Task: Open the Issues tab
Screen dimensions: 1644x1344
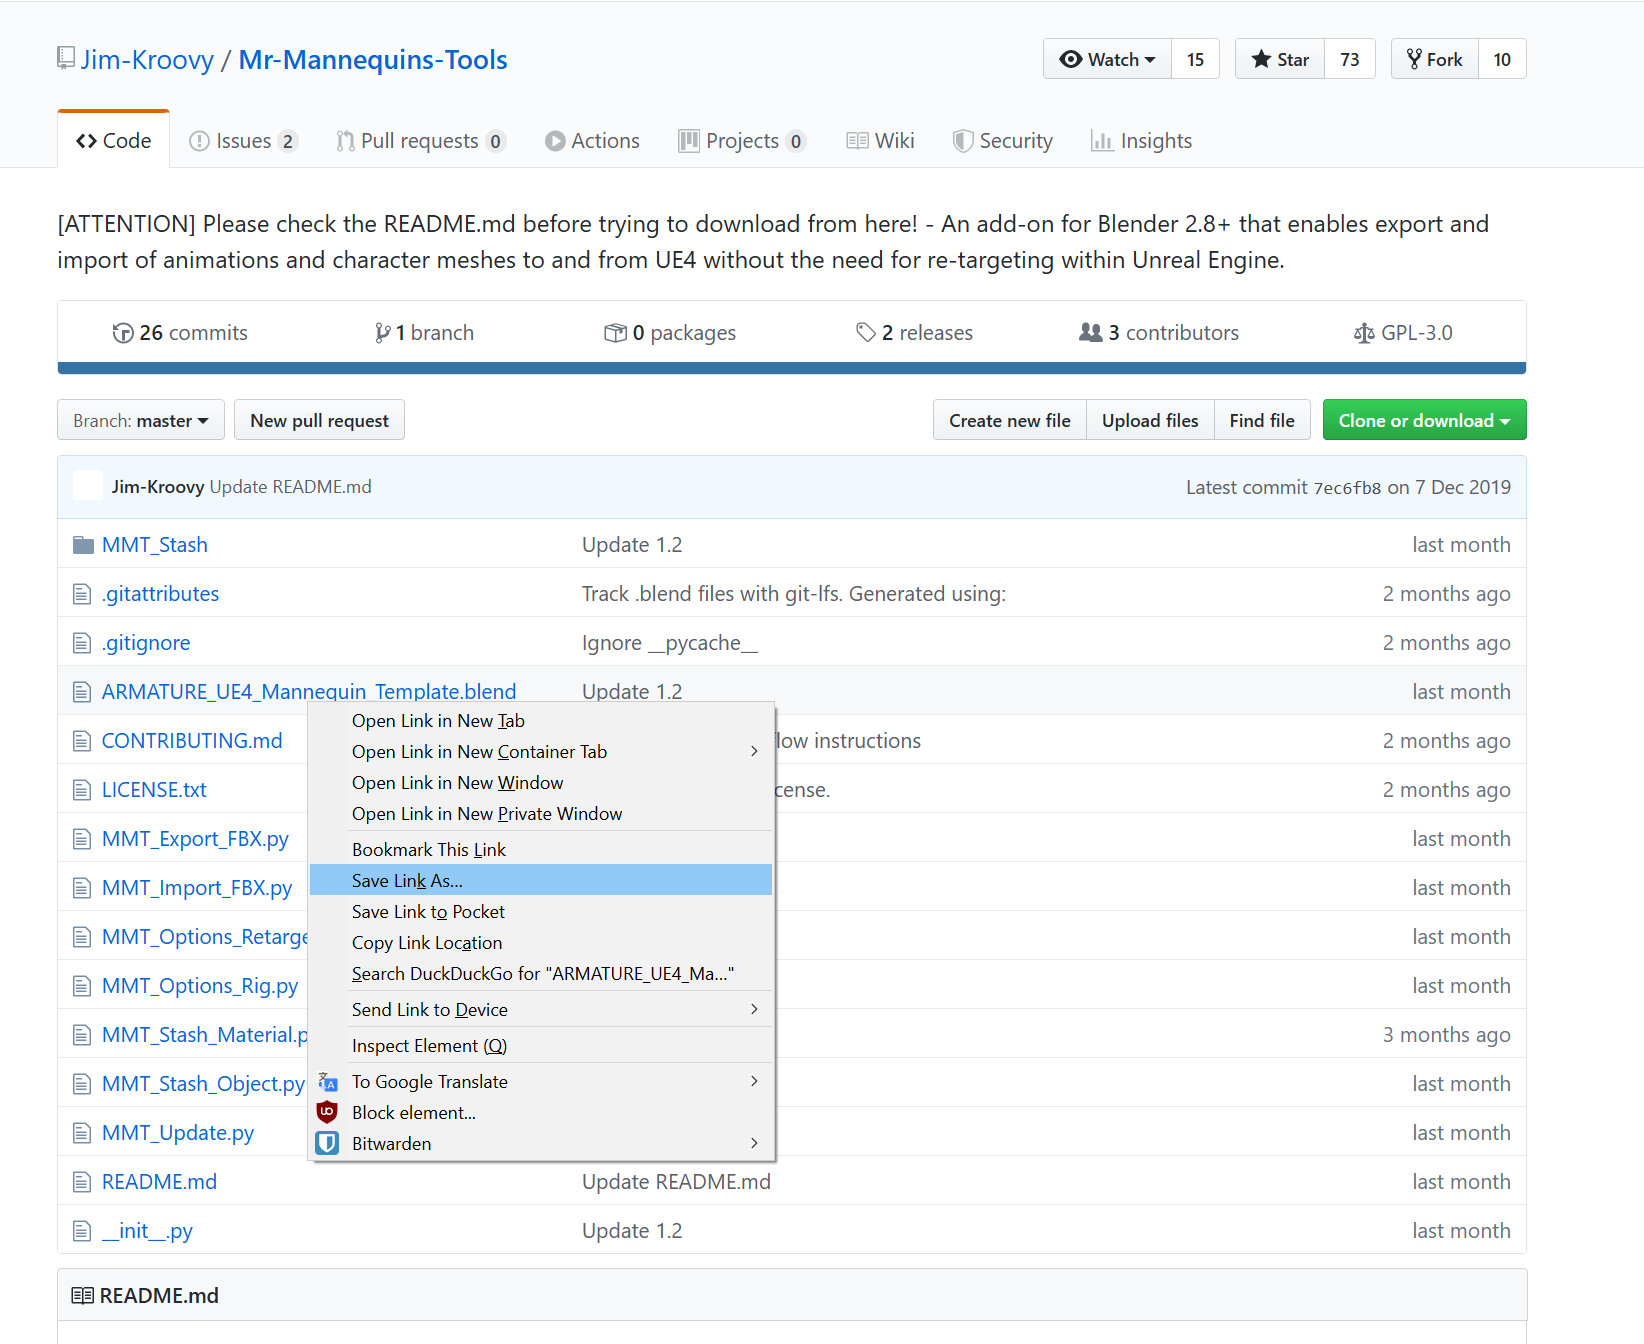Action: click(x=243, y=141)
